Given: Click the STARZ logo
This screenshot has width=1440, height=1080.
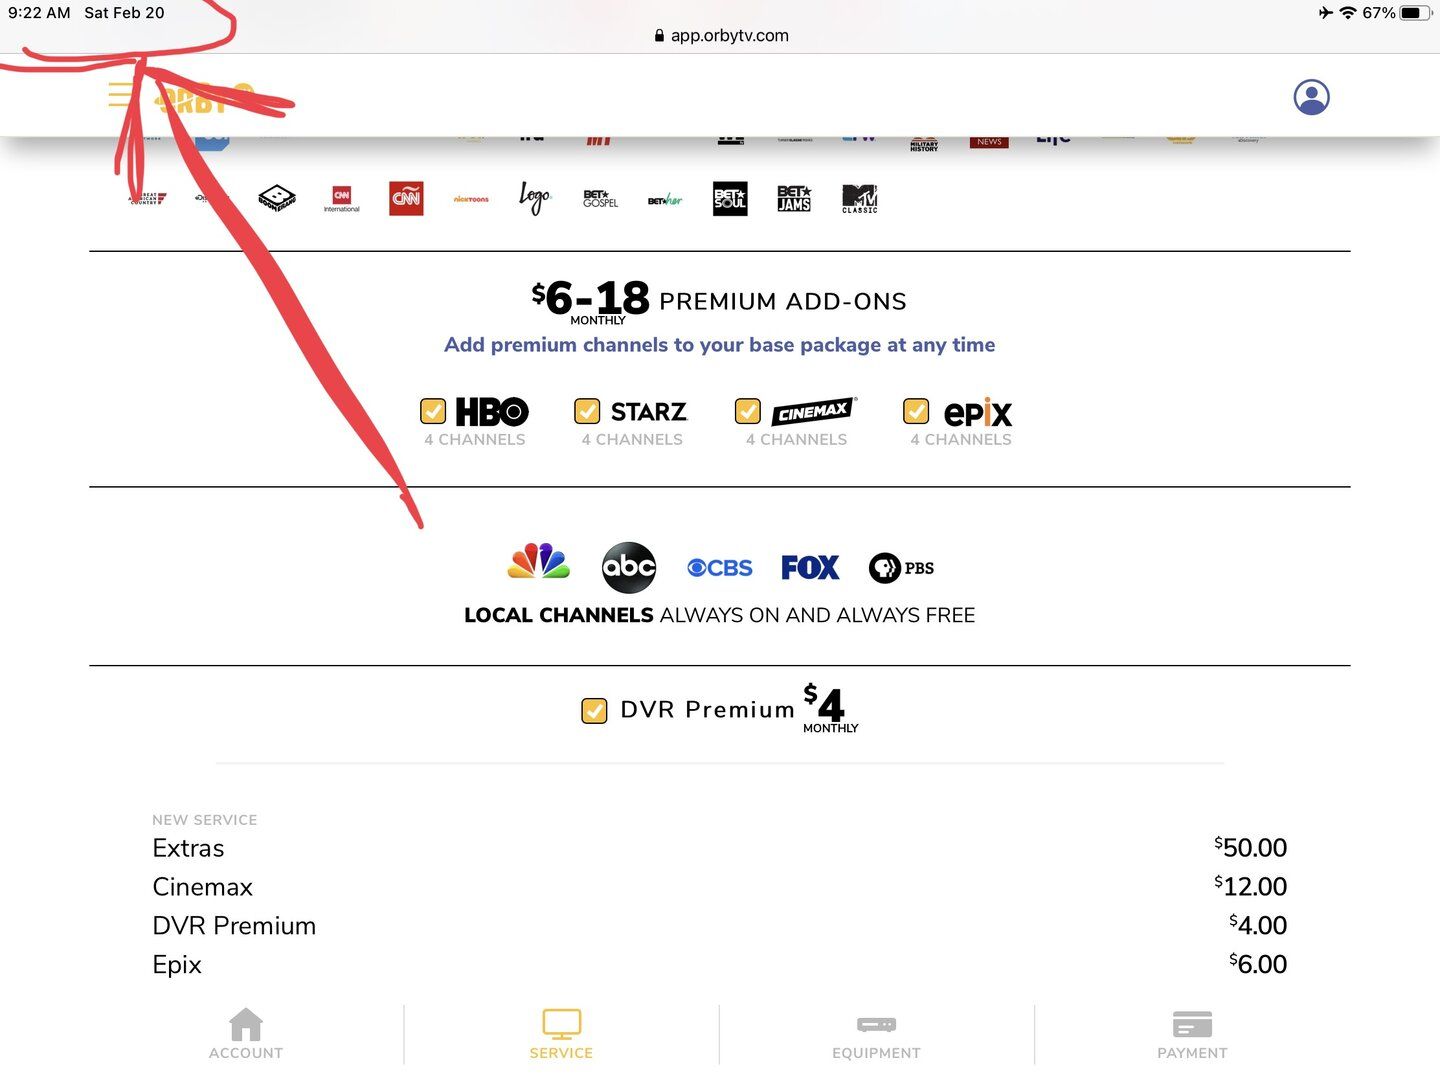Looking at the screenshot, I should [649, 412].
